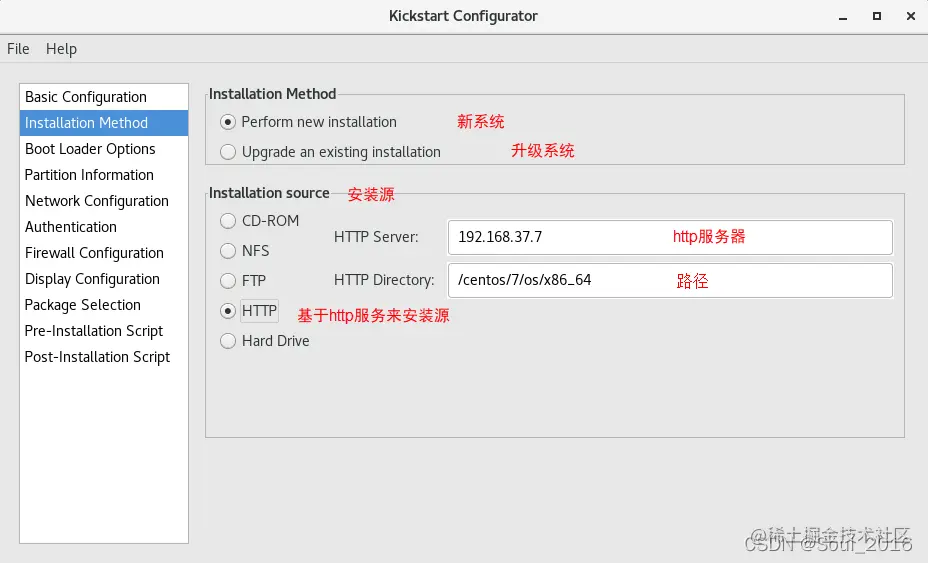Maximize the Kickstart Configurator window
This screenshot has height=563, width=928.
pos(877,17)
